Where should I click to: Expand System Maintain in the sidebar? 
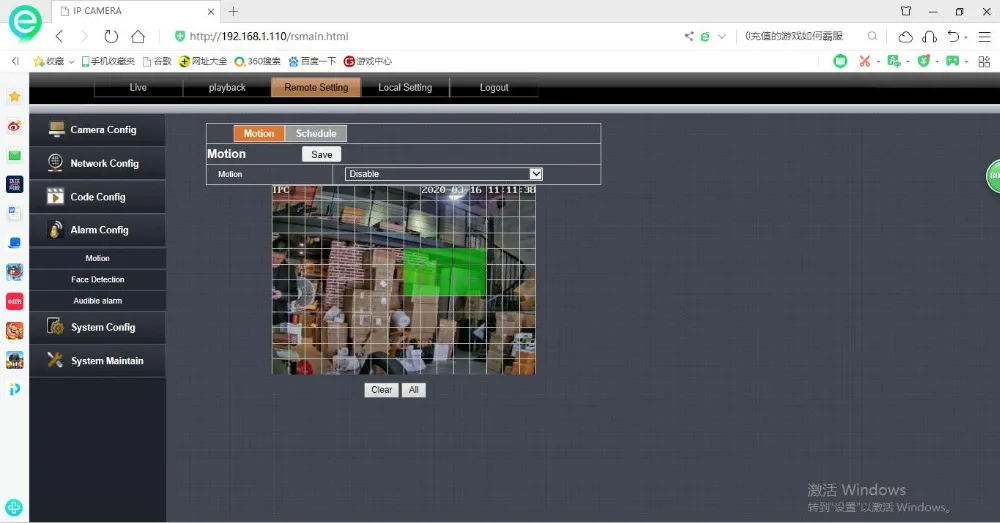(97, 361)
